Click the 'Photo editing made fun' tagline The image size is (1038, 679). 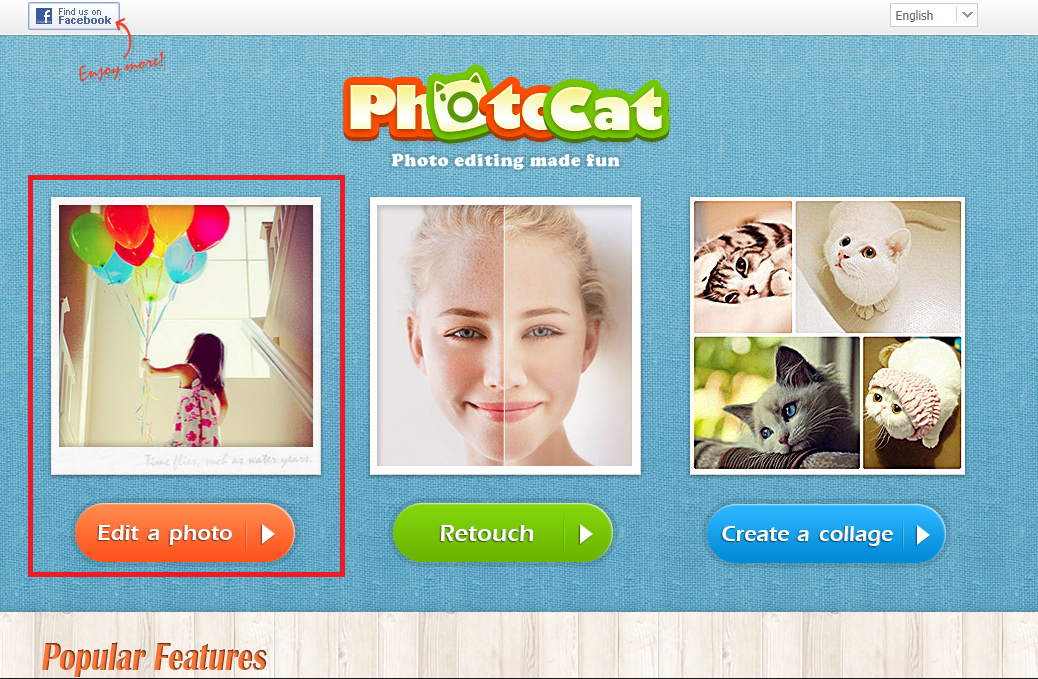click(505, 160)
